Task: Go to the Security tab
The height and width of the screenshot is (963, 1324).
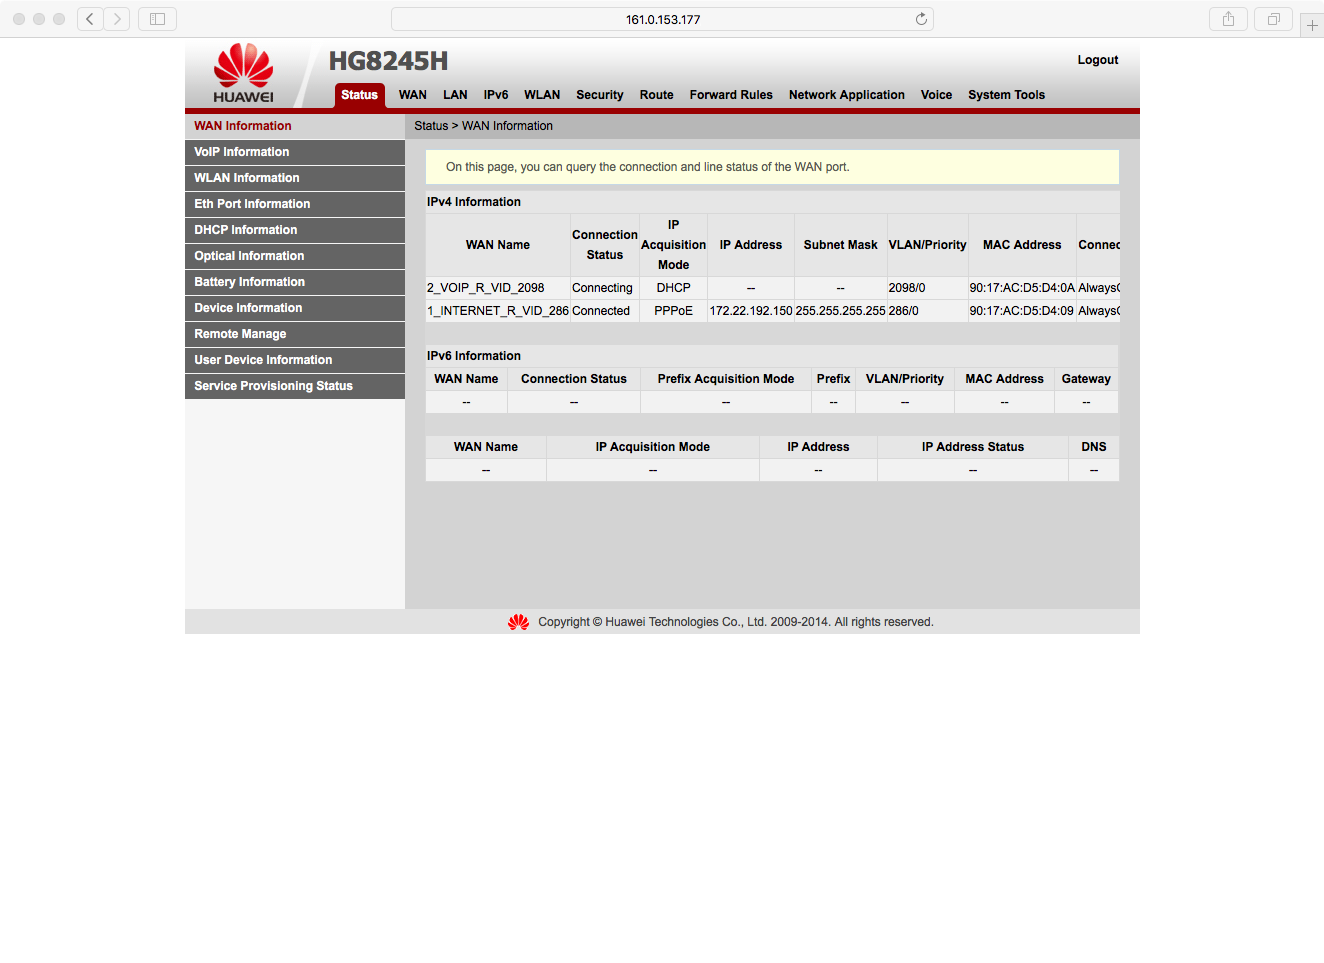Action: [599, 95]
